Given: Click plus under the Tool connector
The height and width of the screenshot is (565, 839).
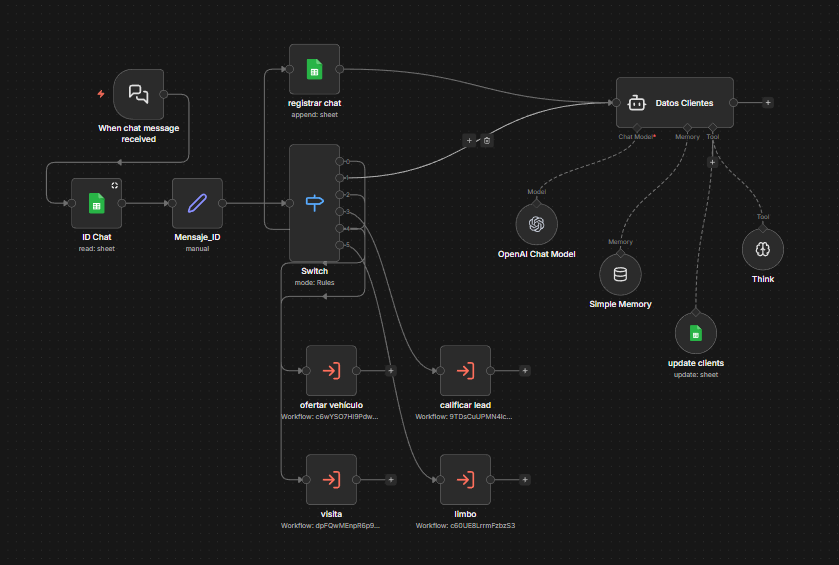Looking at the screenshot, I should coord(712,161).
